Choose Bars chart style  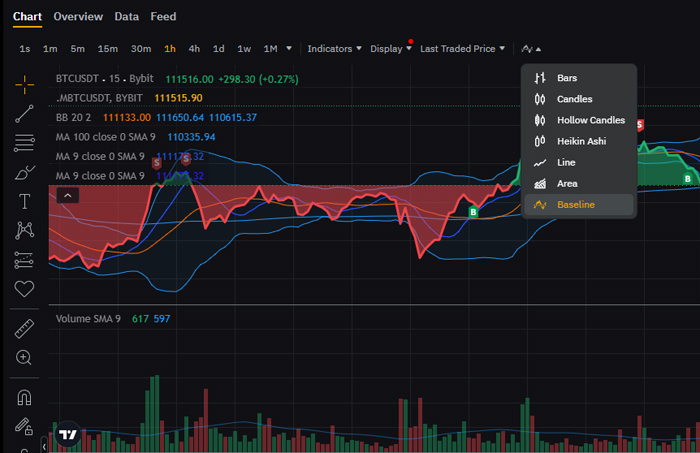tap(579, 78)
